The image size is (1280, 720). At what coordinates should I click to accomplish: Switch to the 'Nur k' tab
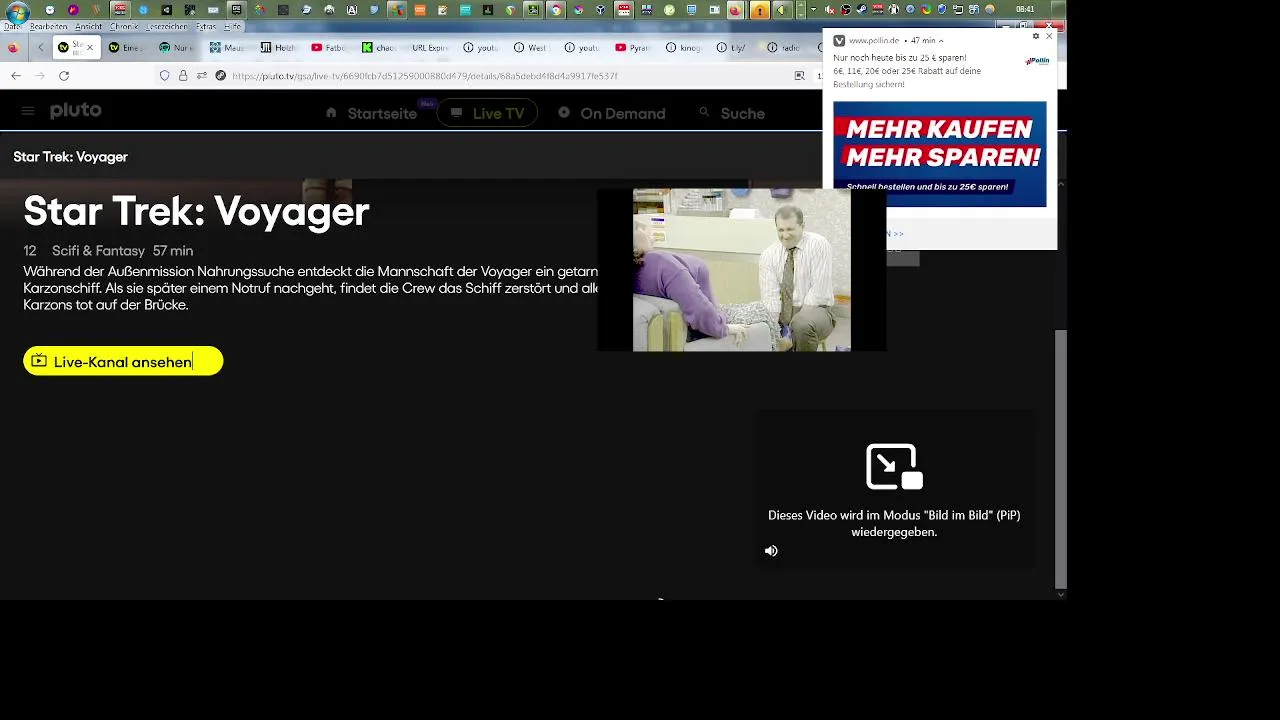177,47
